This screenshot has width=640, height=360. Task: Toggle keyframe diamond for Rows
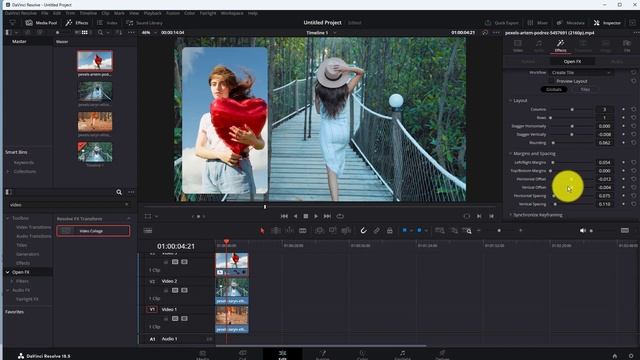(623, 118)
